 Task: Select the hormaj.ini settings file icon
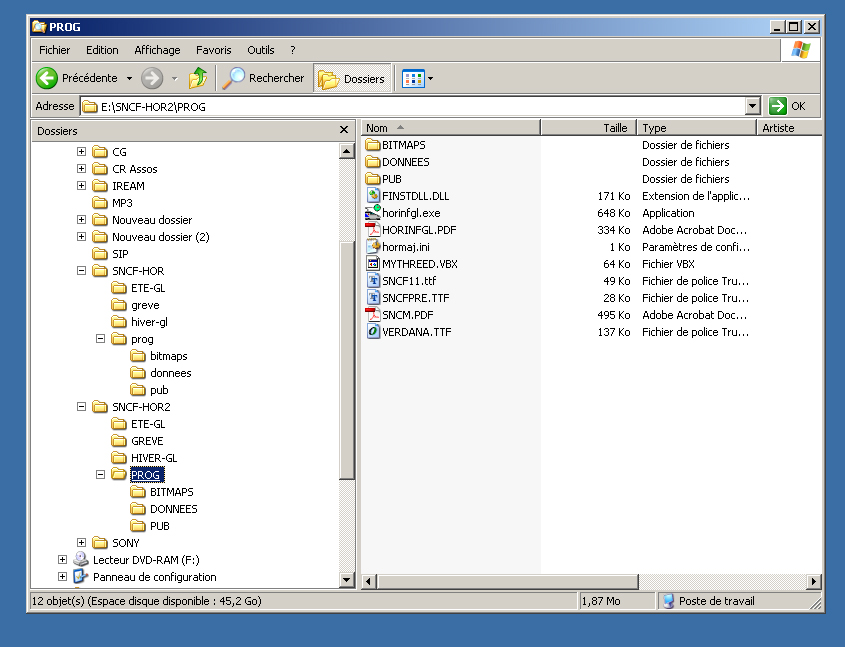click(x=373, y=247)
